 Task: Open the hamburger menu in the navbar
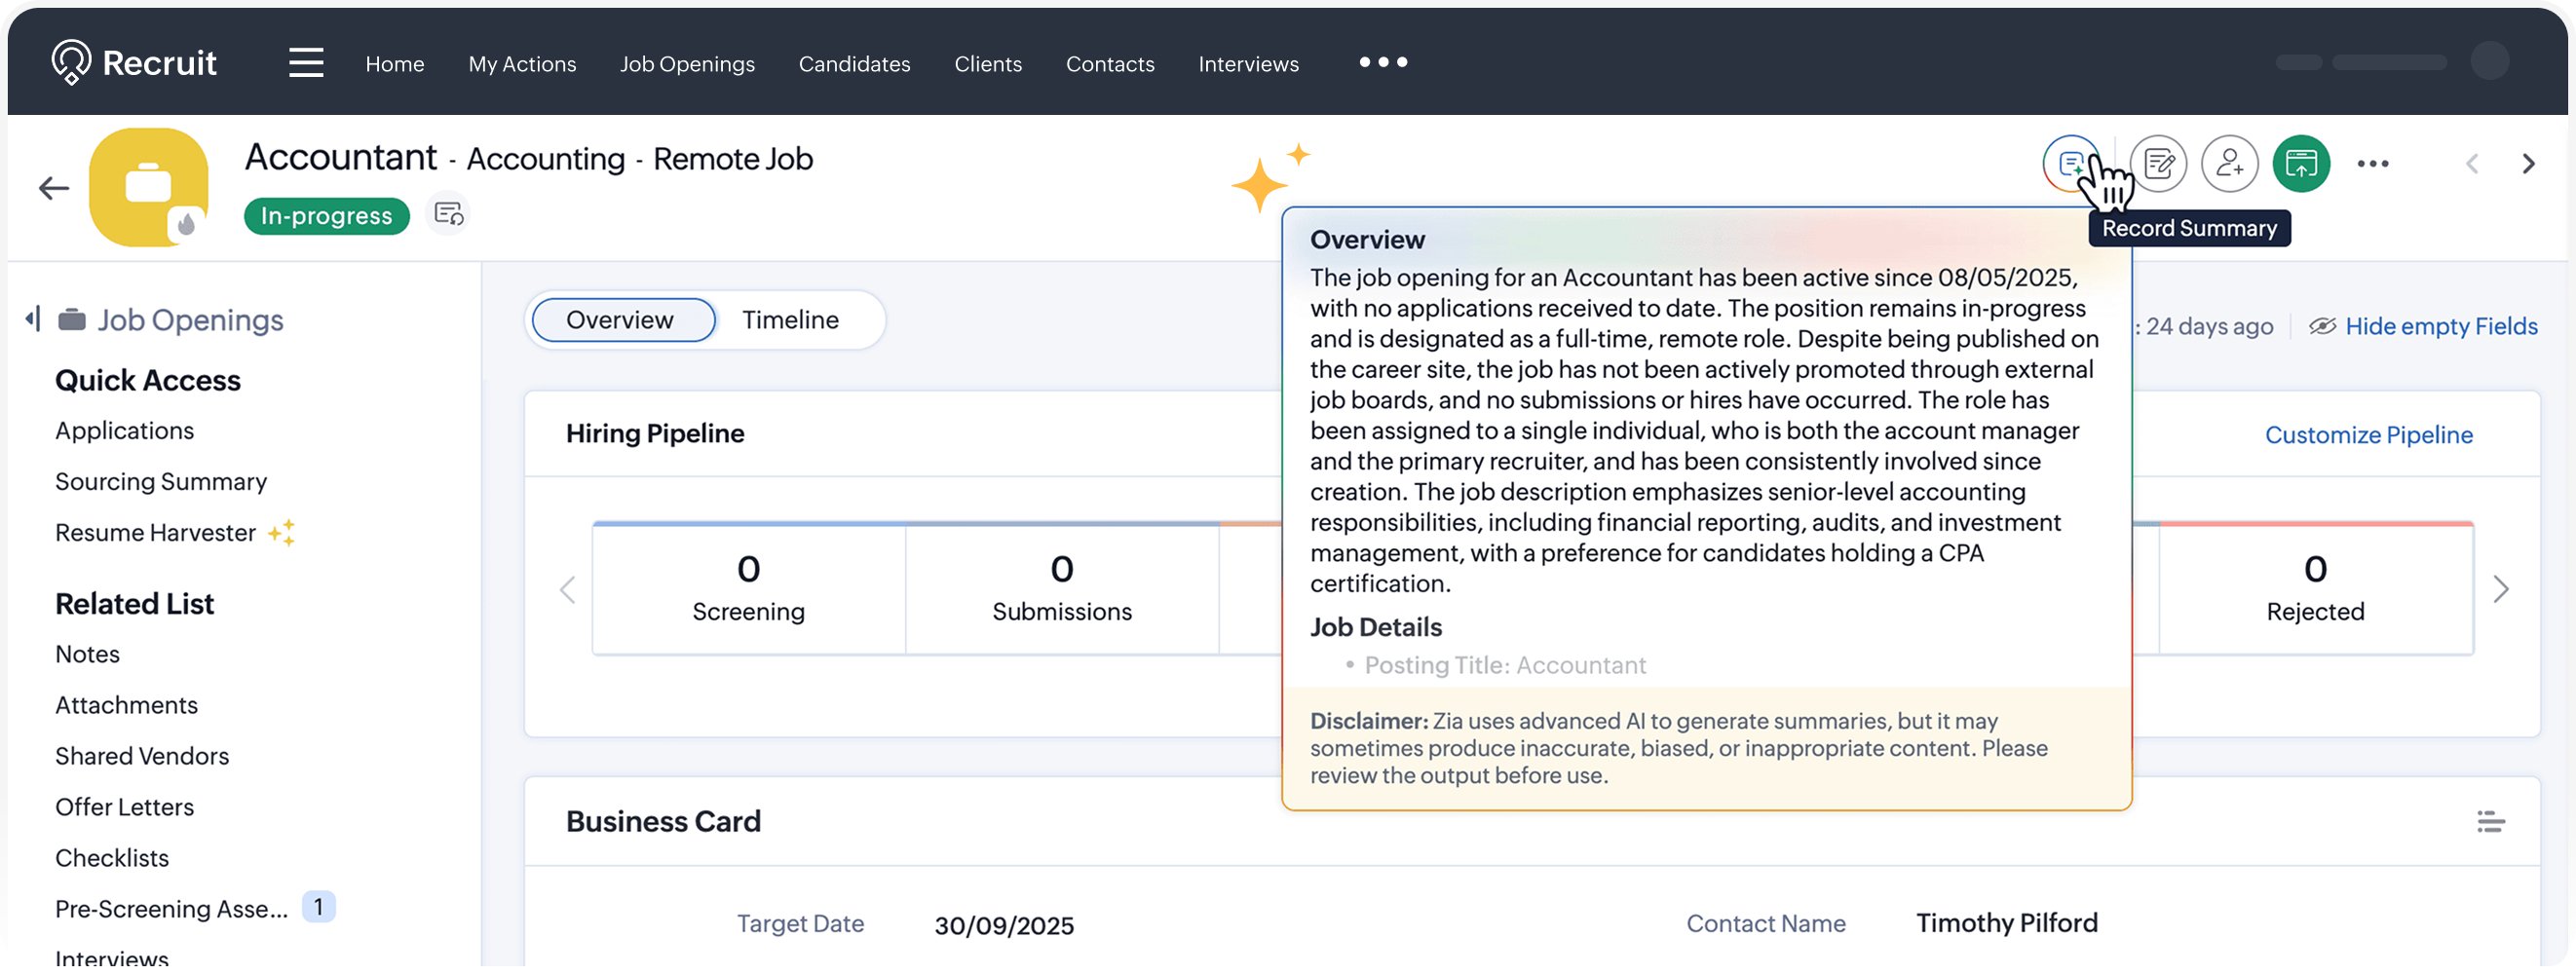(x=306, y=63)
